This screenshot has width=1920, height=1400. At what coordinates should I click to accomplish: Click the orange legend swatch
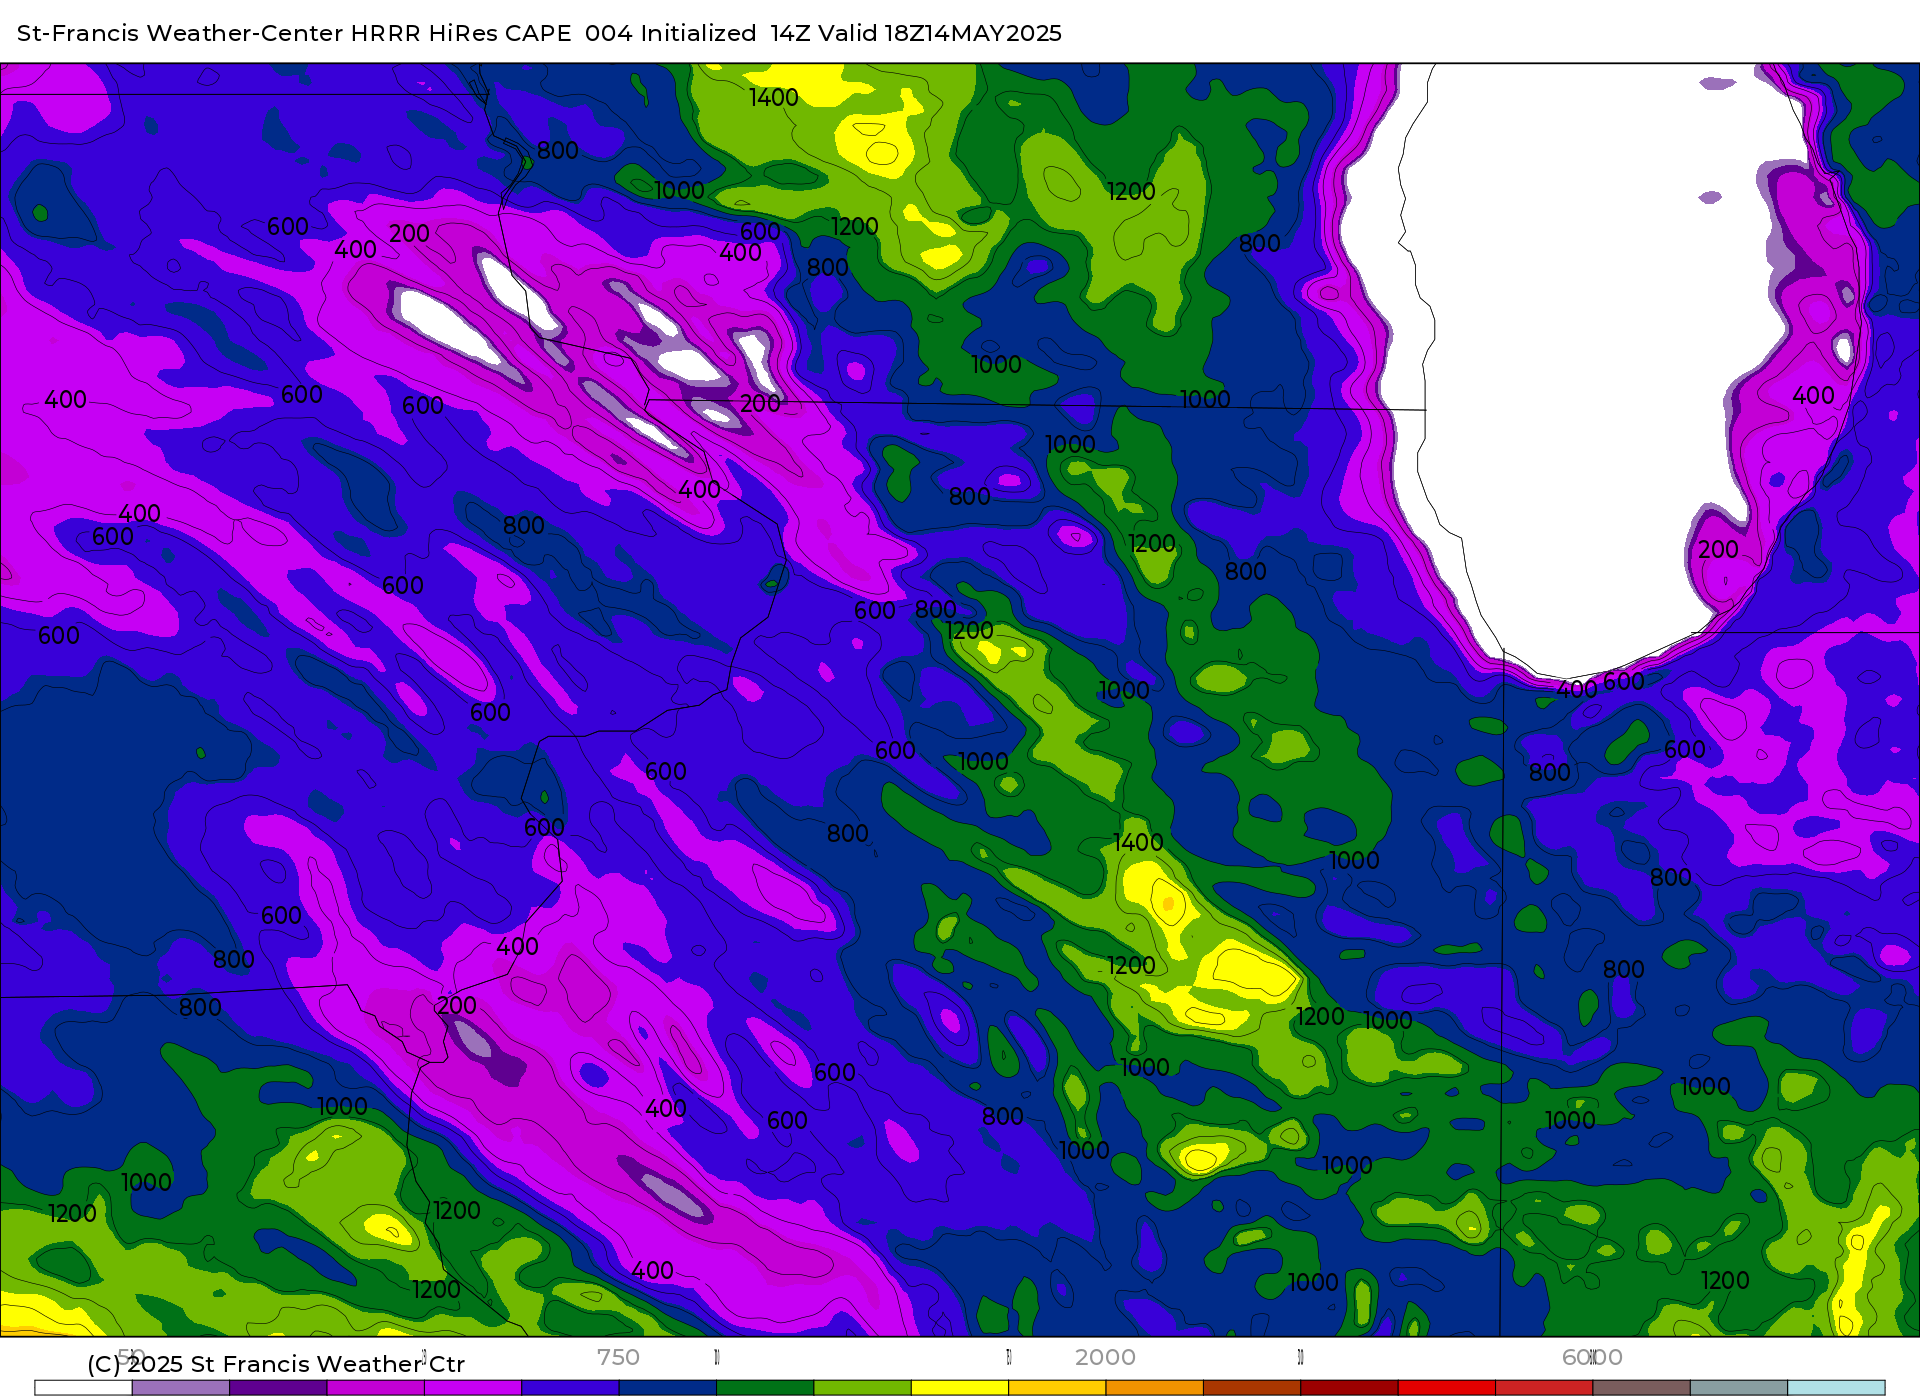point(1155,1388)
